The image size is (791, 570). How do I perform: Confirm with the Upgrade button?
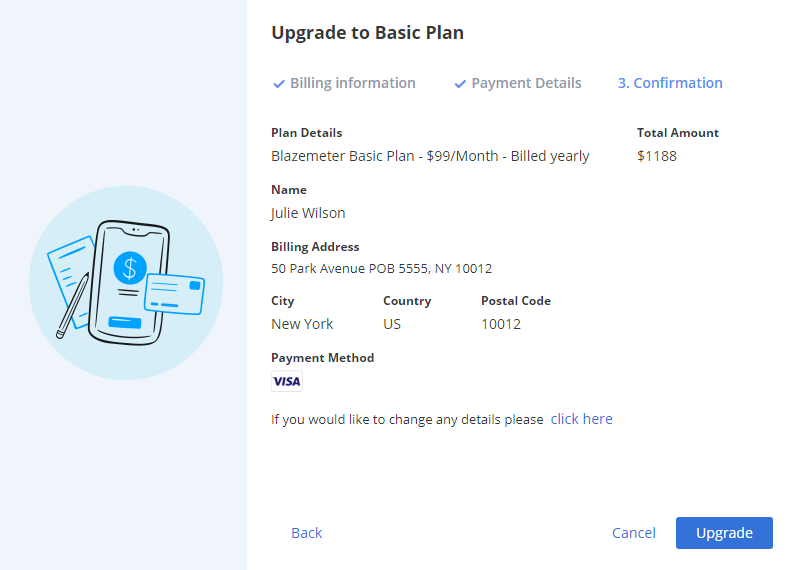(x=724, y=533)
